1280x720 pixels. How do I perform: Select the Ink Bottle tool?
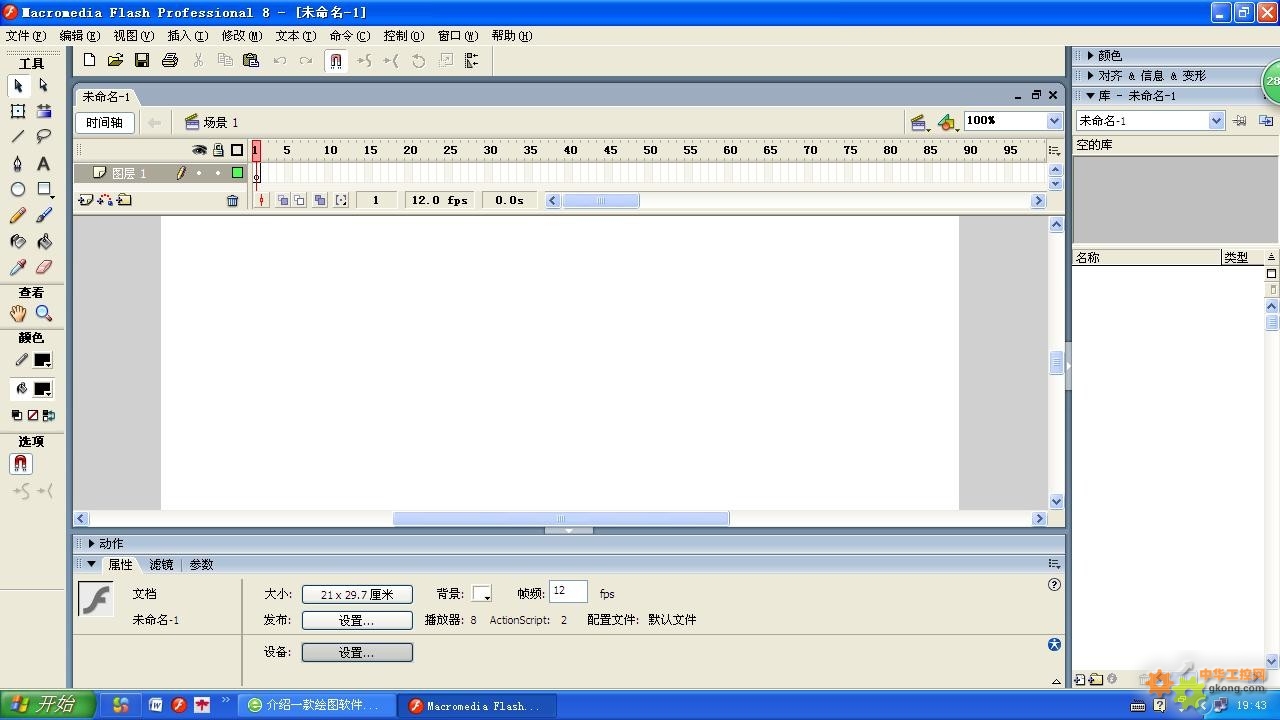[18, 241]
